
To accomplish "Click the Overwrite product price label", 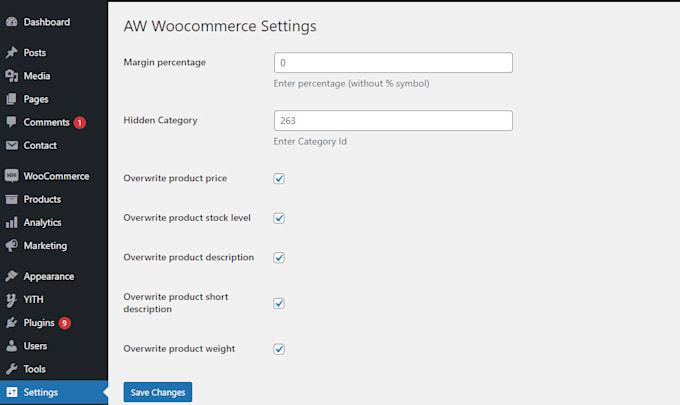I will pos(175,178).
